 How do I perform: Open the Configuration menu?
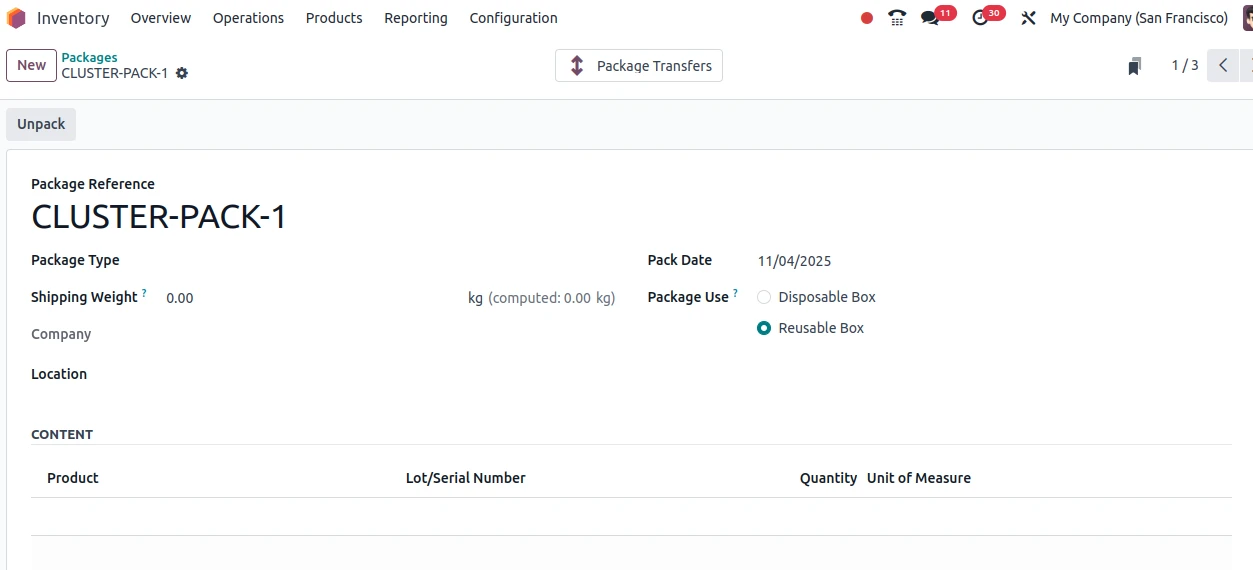(513, 18)
